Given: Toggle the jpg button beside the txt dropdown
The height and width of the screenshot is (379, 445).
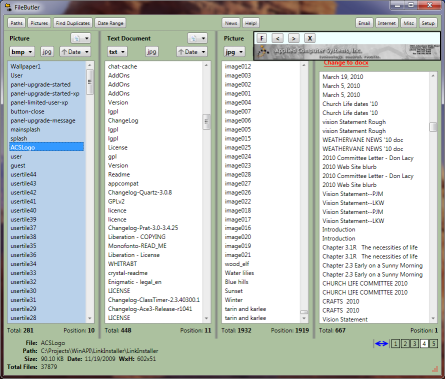Looking at the screenshot, I should click(152, 52).
